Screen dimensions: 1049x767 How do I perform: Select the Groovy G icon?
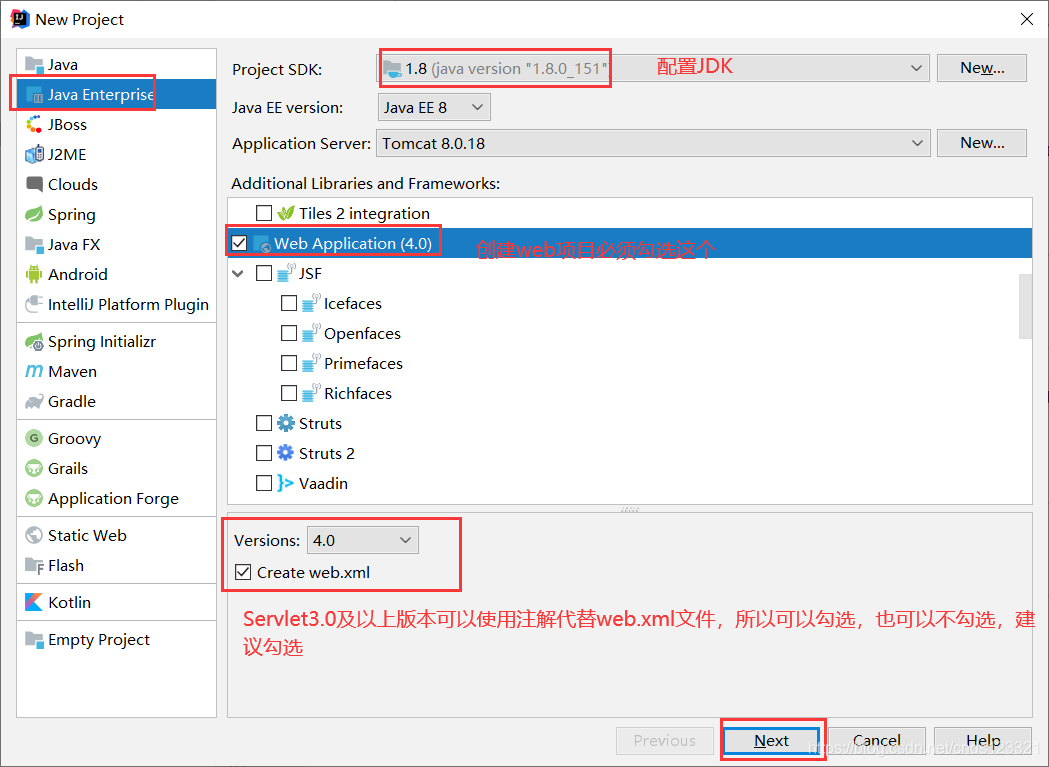point(34,438)
